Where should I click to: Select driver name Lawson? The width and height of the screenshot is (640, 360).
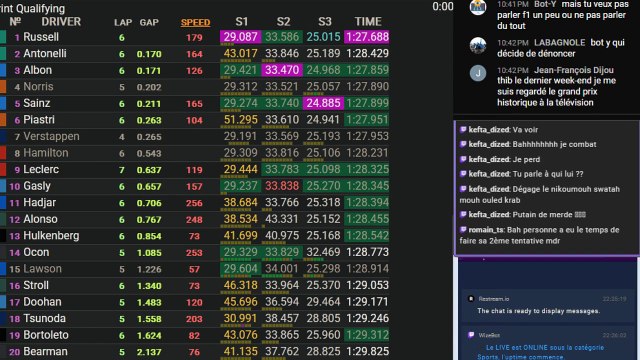point(42,269)
